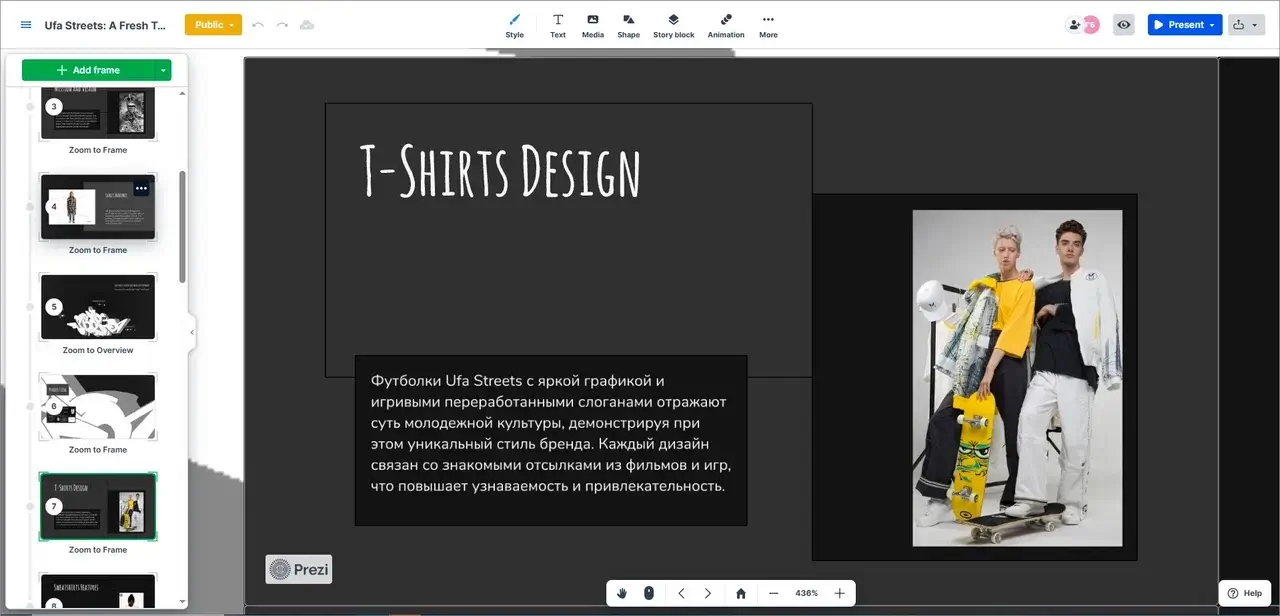Expand the Public visibility dropdown
The image size is (1280, 616).
point(213,25)
